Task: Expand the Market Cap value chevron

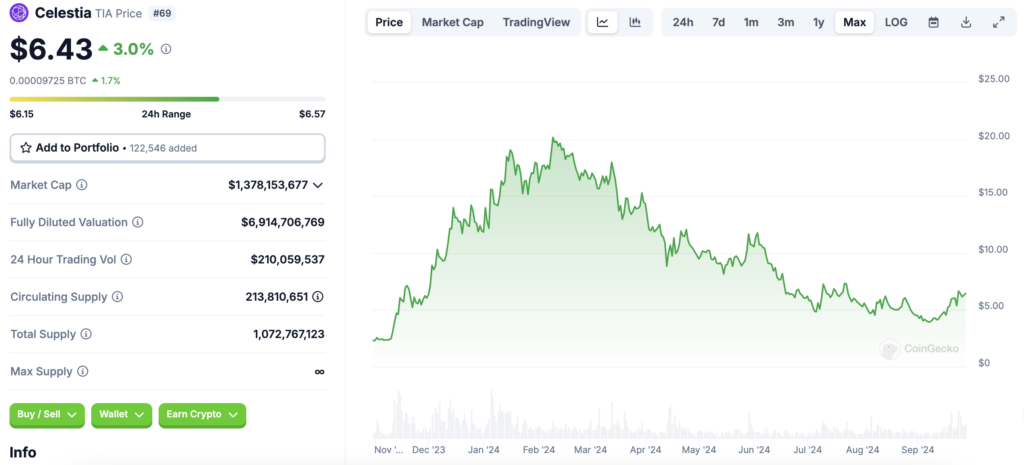Action: 318,185
